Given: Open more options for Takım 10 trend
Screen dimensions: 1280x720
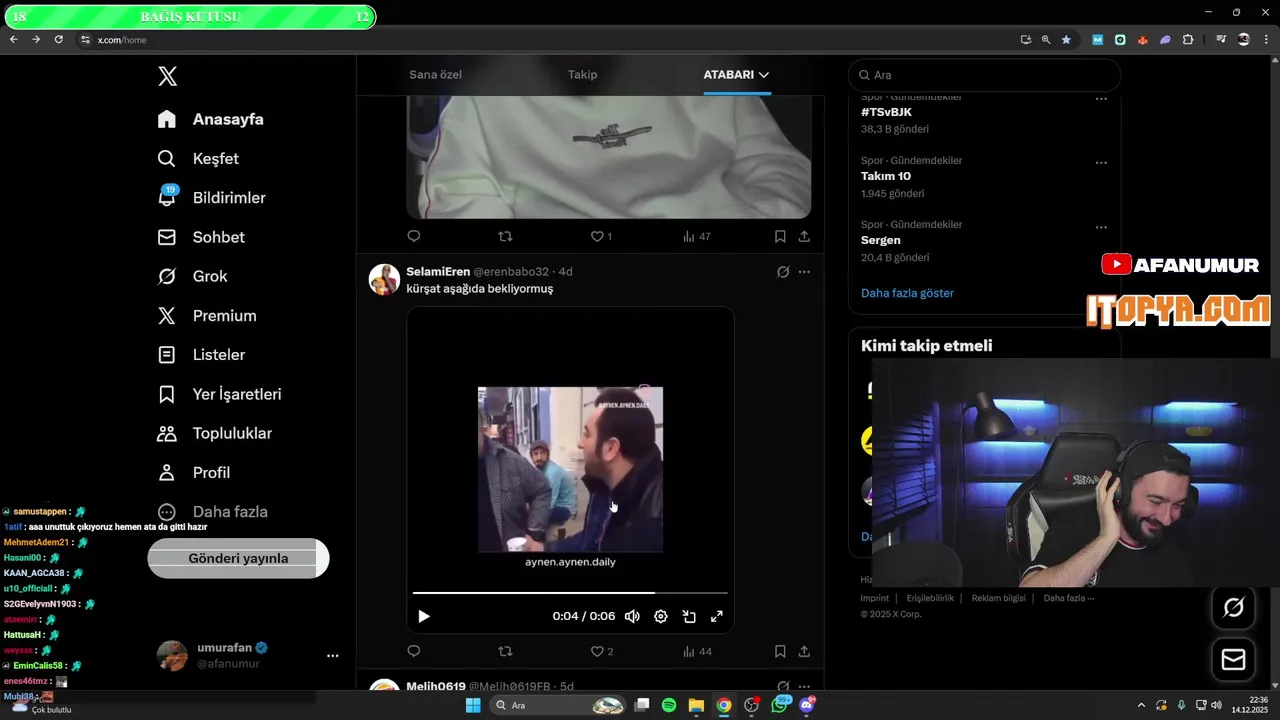Looking at the screenshot, I should (x=1101, y=163).
